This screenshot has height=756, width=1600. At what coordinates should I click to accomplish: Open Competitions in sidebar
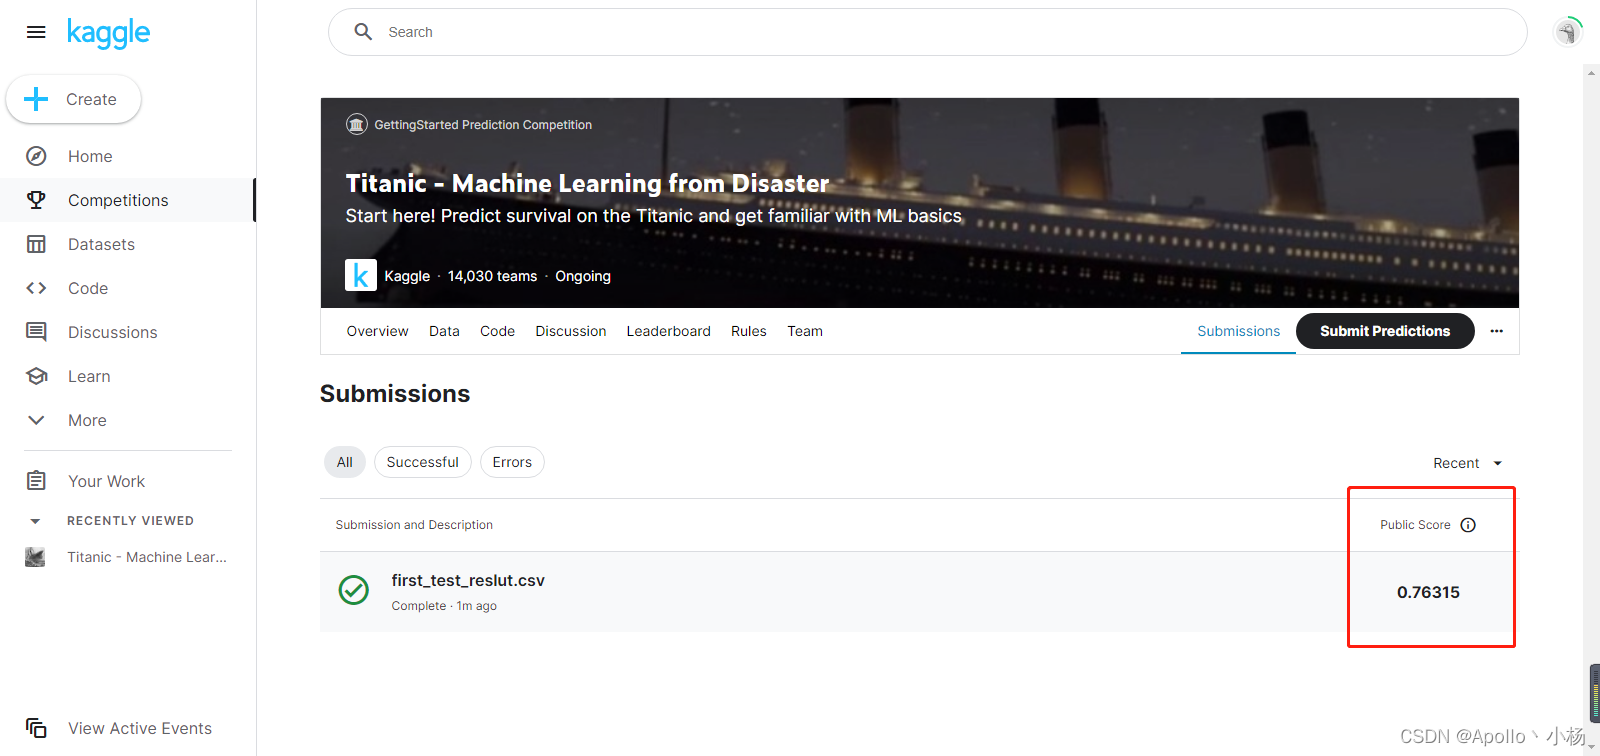point(118,200)
